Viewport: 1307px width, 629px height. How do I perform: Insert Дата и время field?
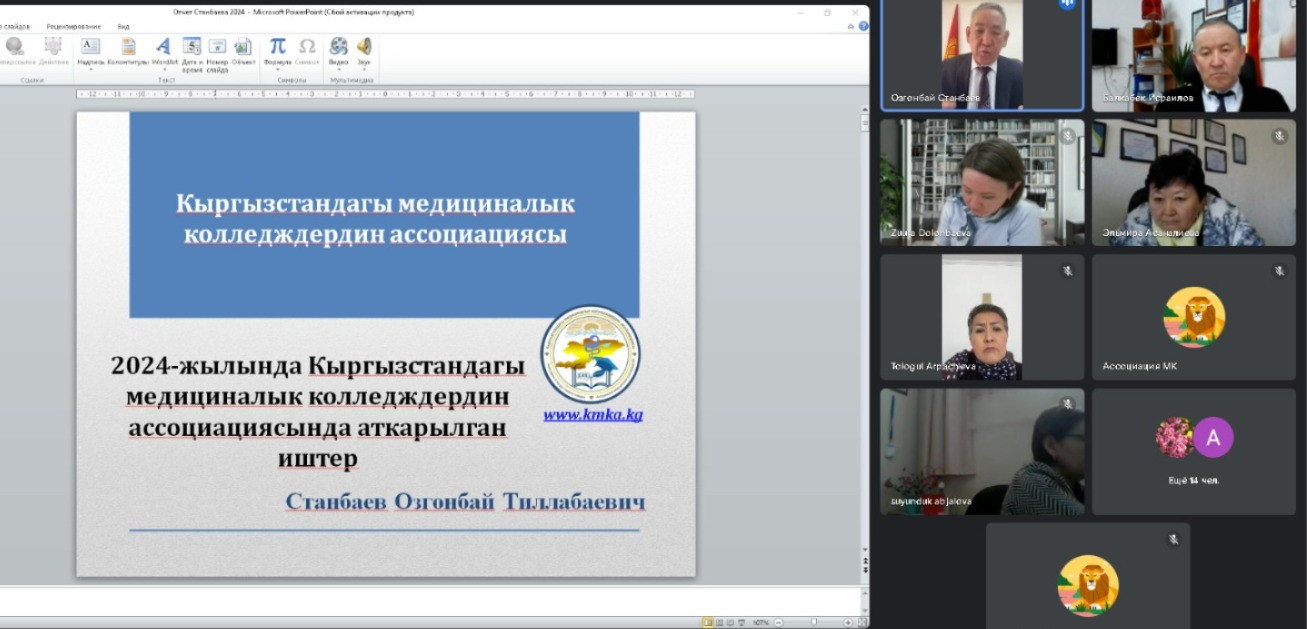(192, 52)
